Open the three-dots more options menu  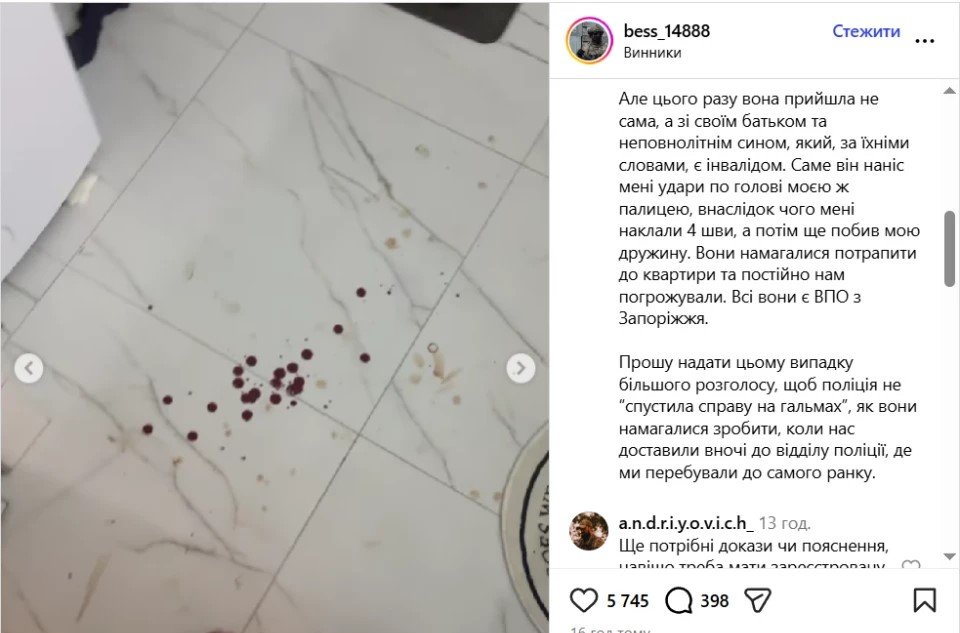point(924,40)
